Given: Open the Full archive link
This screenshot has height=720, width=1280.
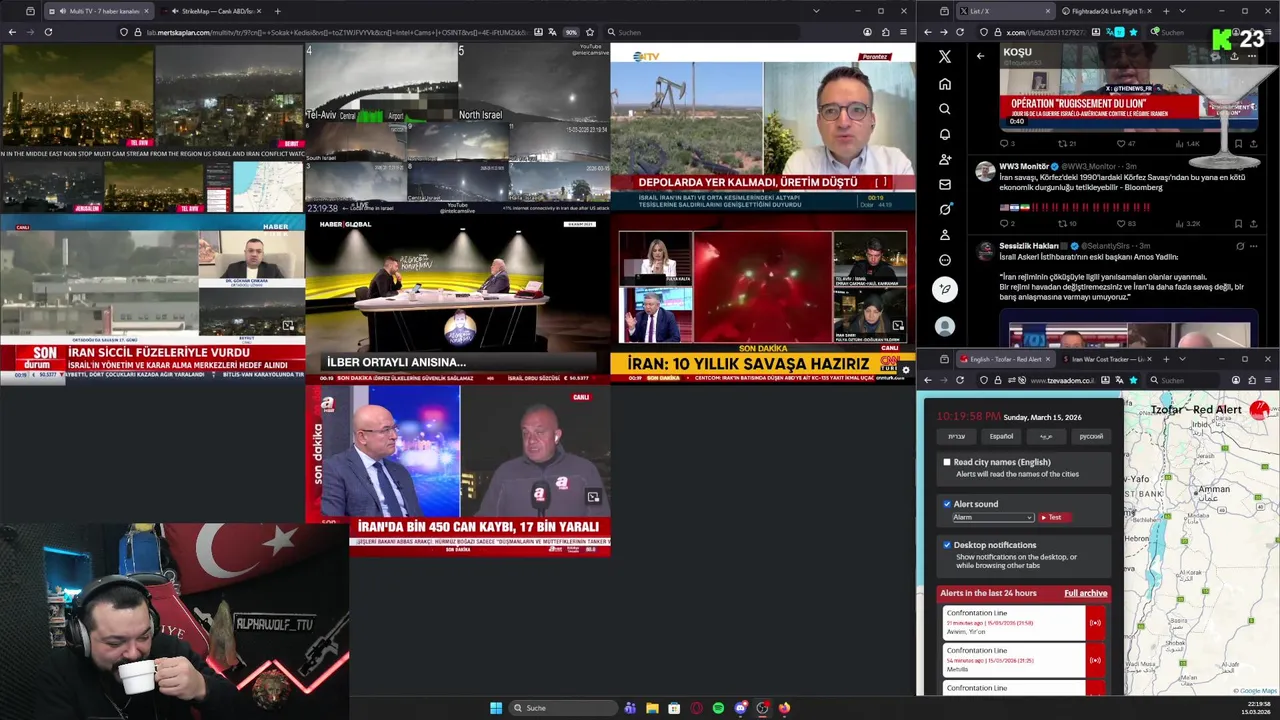Looking at the screenshot, I should (x=1085, y=593).
